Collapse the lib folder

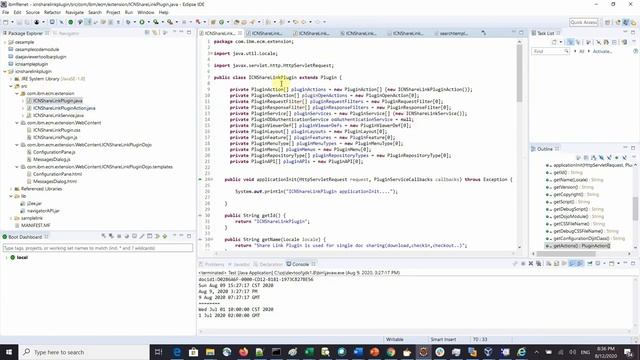click(11, 196)
